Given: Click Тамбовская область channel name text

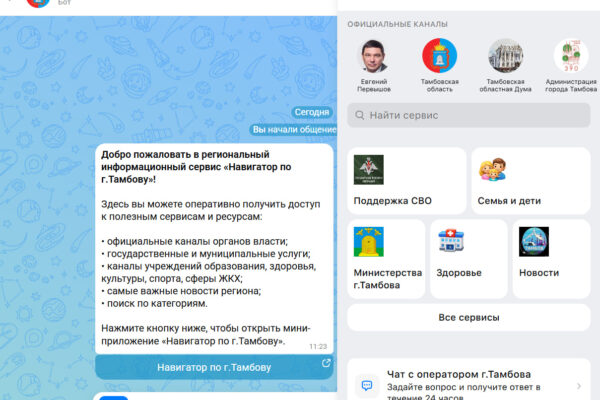Looking at the screenshot, I should click(x=439, y=85).
